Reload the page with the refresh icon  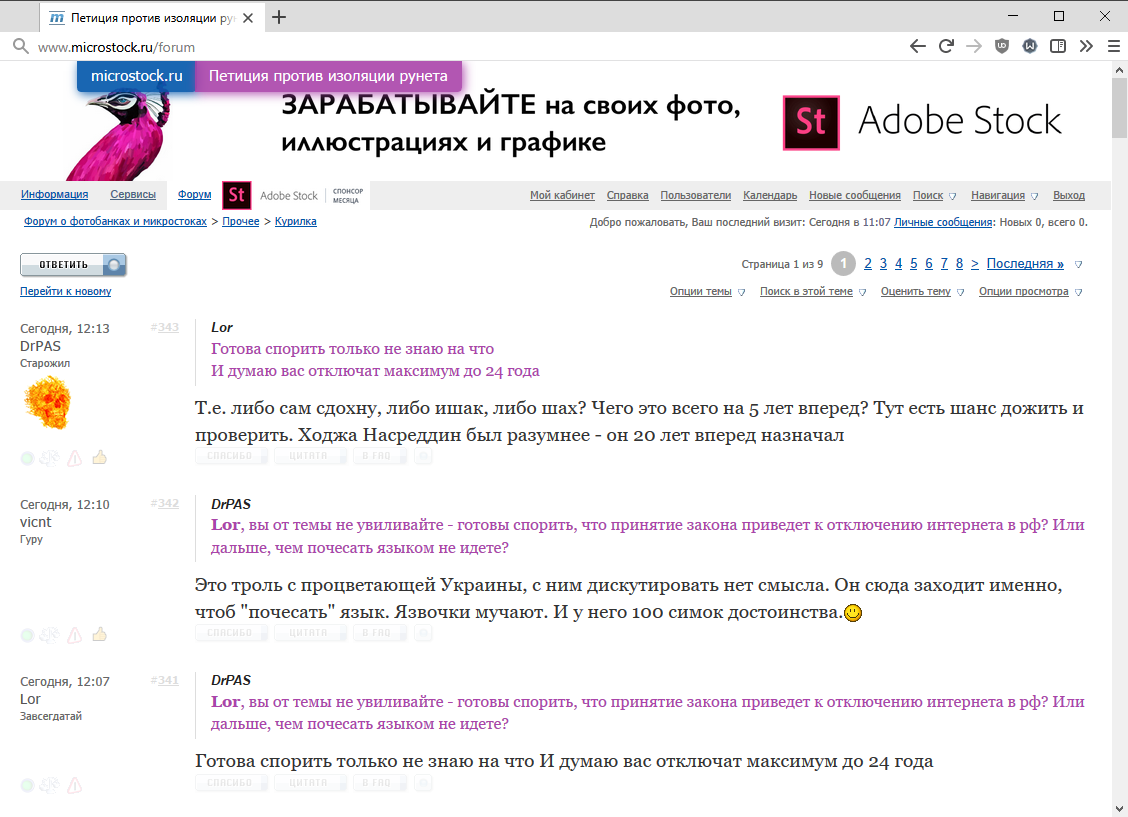(946, 47)
